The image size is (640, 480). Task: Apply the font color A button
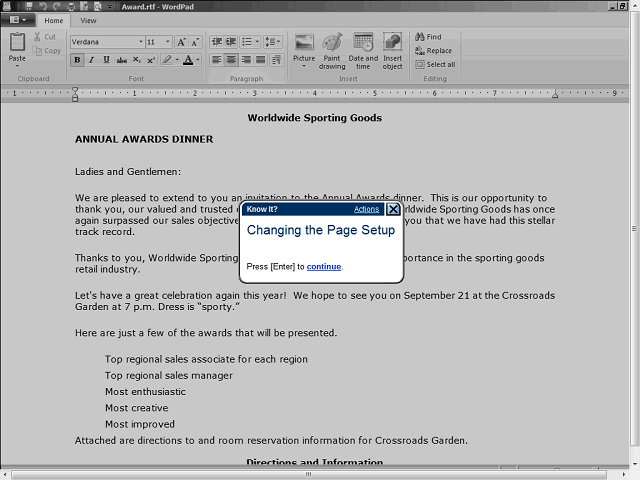188,60
